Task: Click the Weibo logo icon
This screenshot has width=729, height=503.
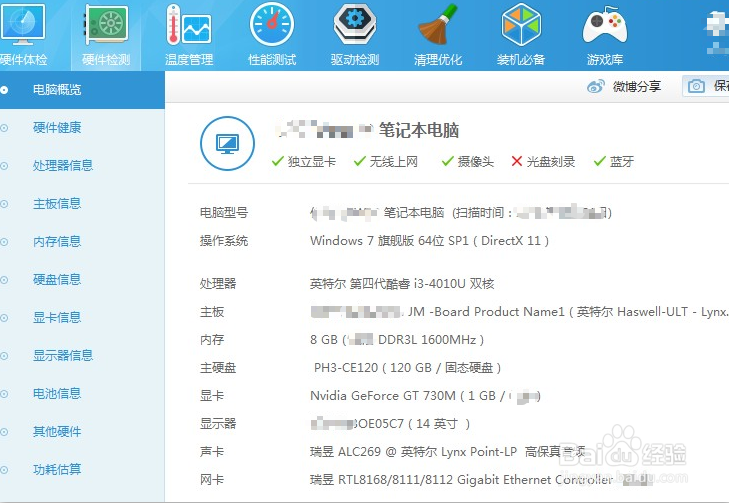Action: pos(596,86)
